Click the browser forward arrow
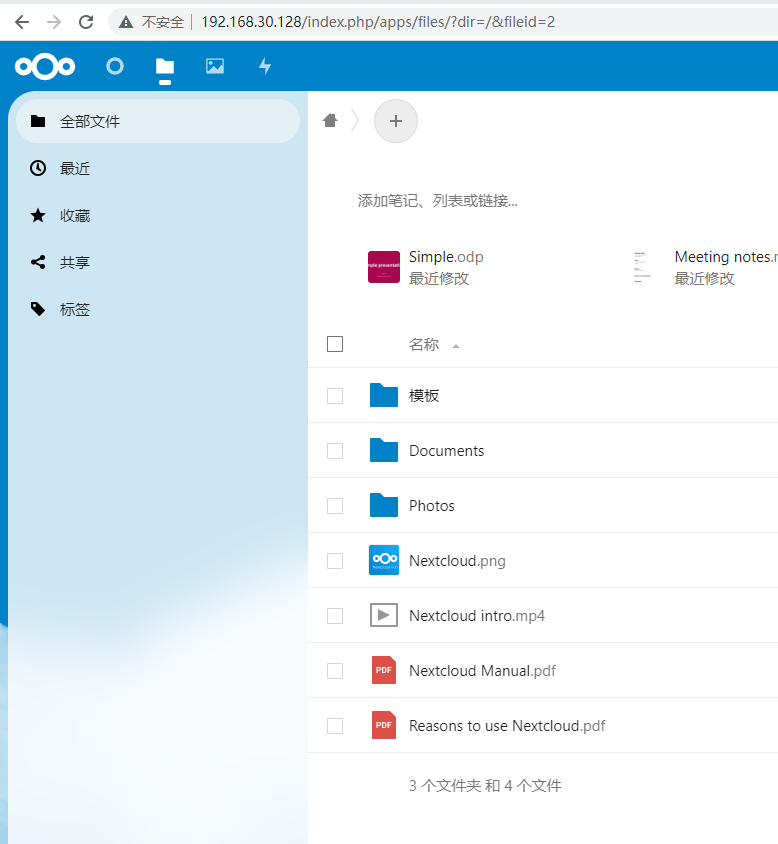The image size is (778, 844). pos(54,22)
